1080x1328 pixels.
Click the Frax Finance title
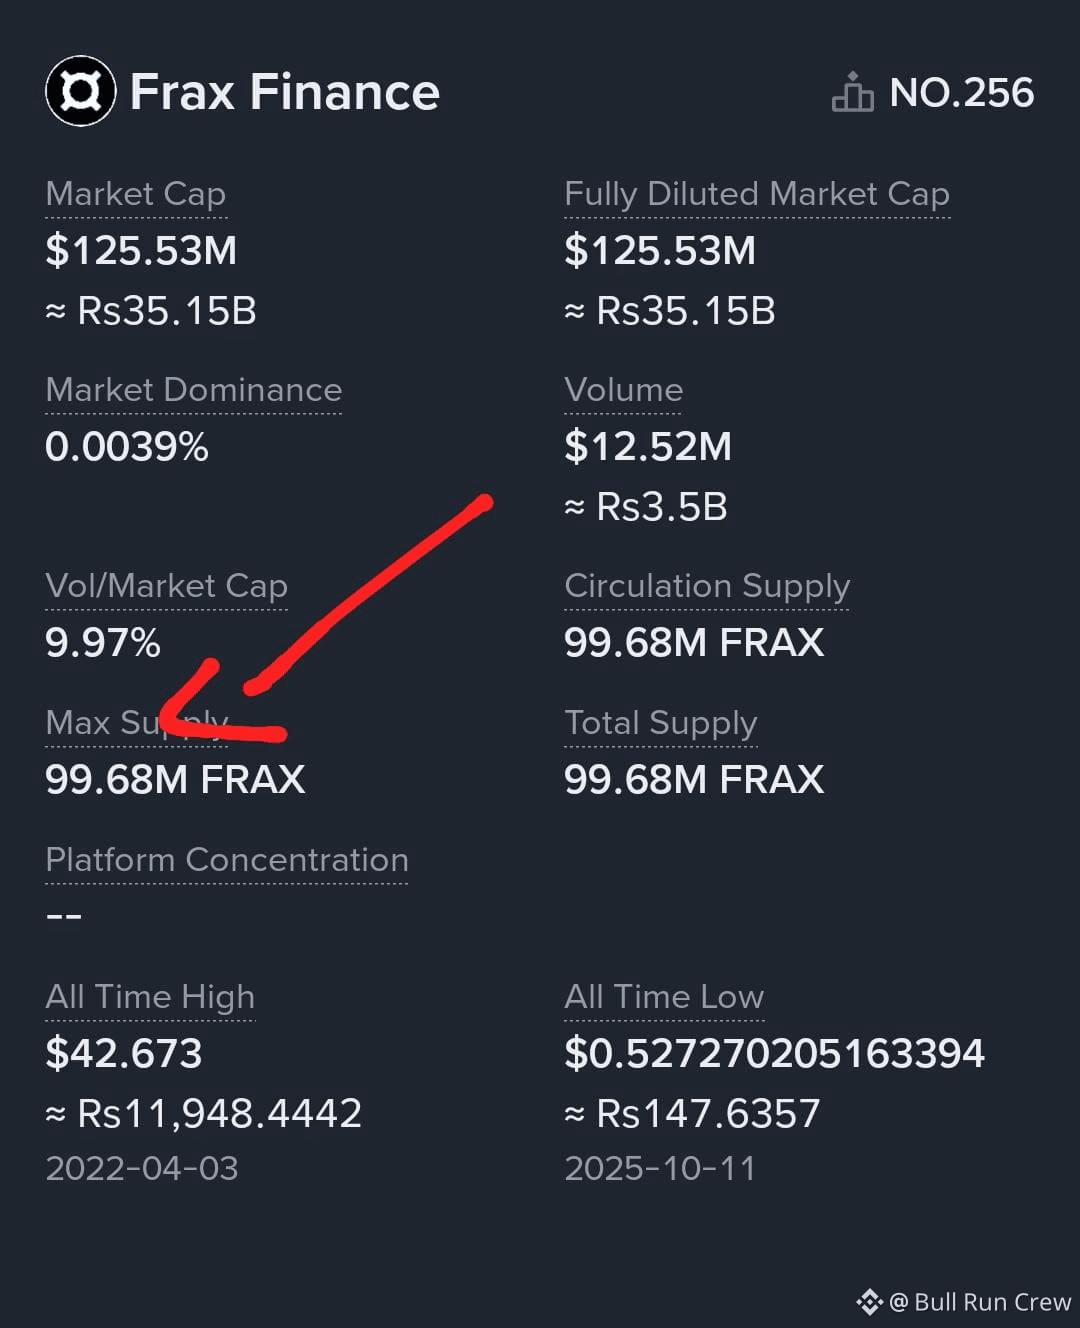[285, 92]
